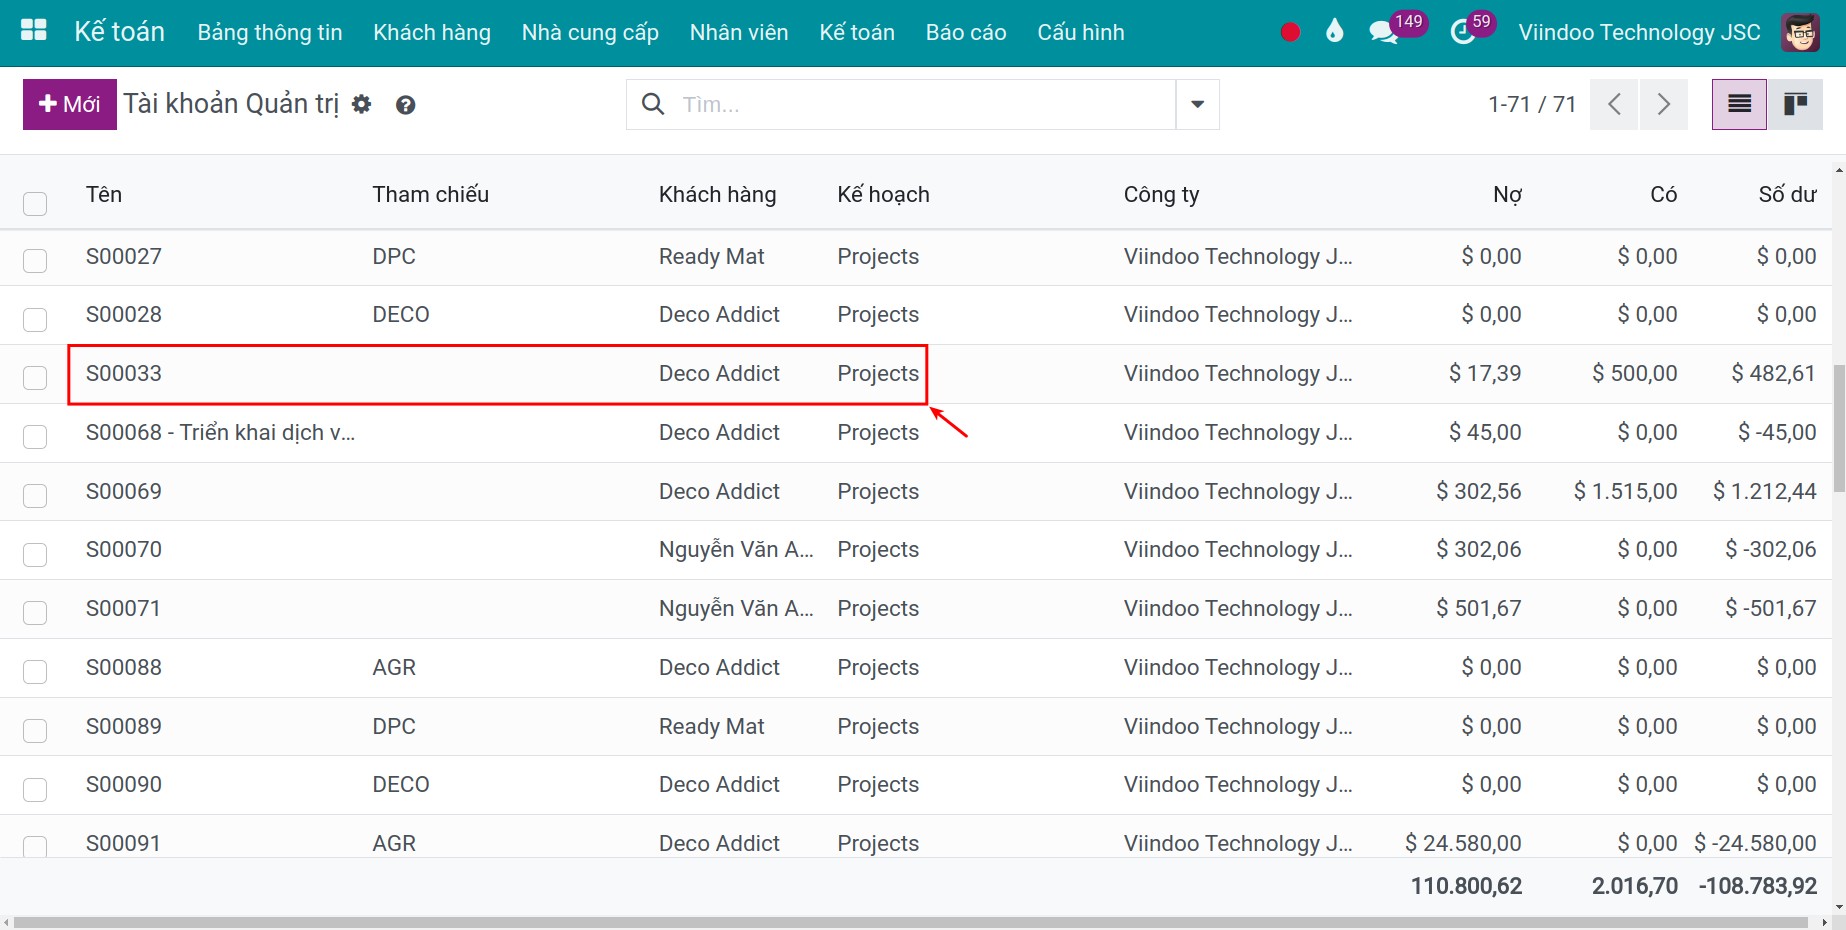Check the box for row S00028

35,319
